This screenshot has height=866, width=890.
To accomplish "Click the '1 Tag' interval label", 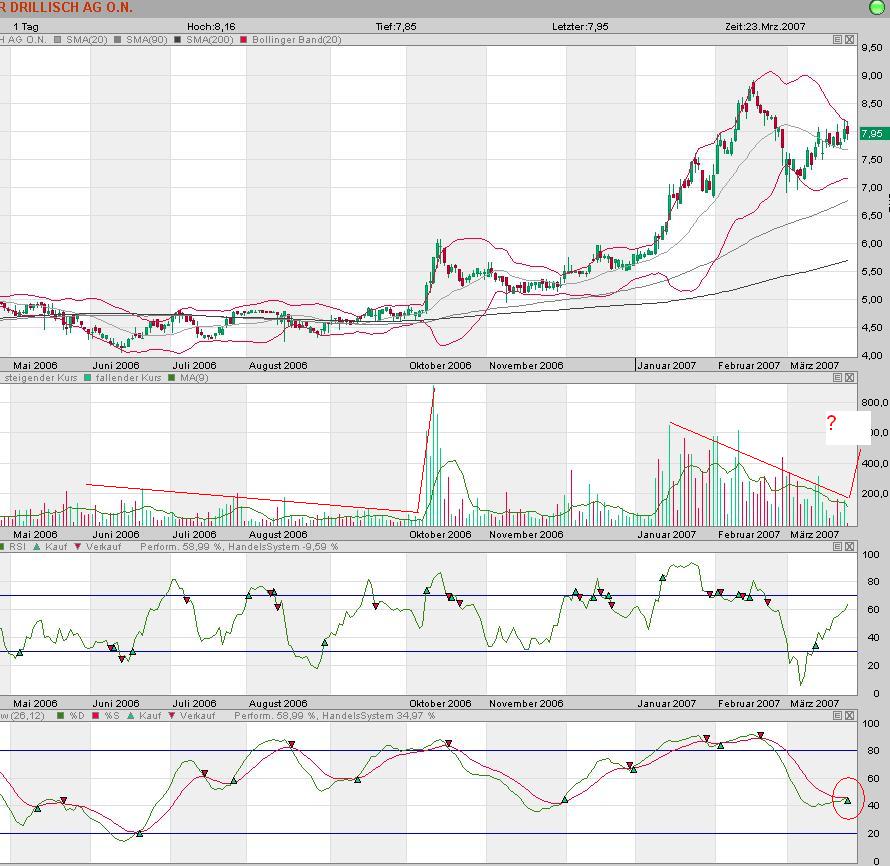I will pyautogui.click(x=26, y=27).
